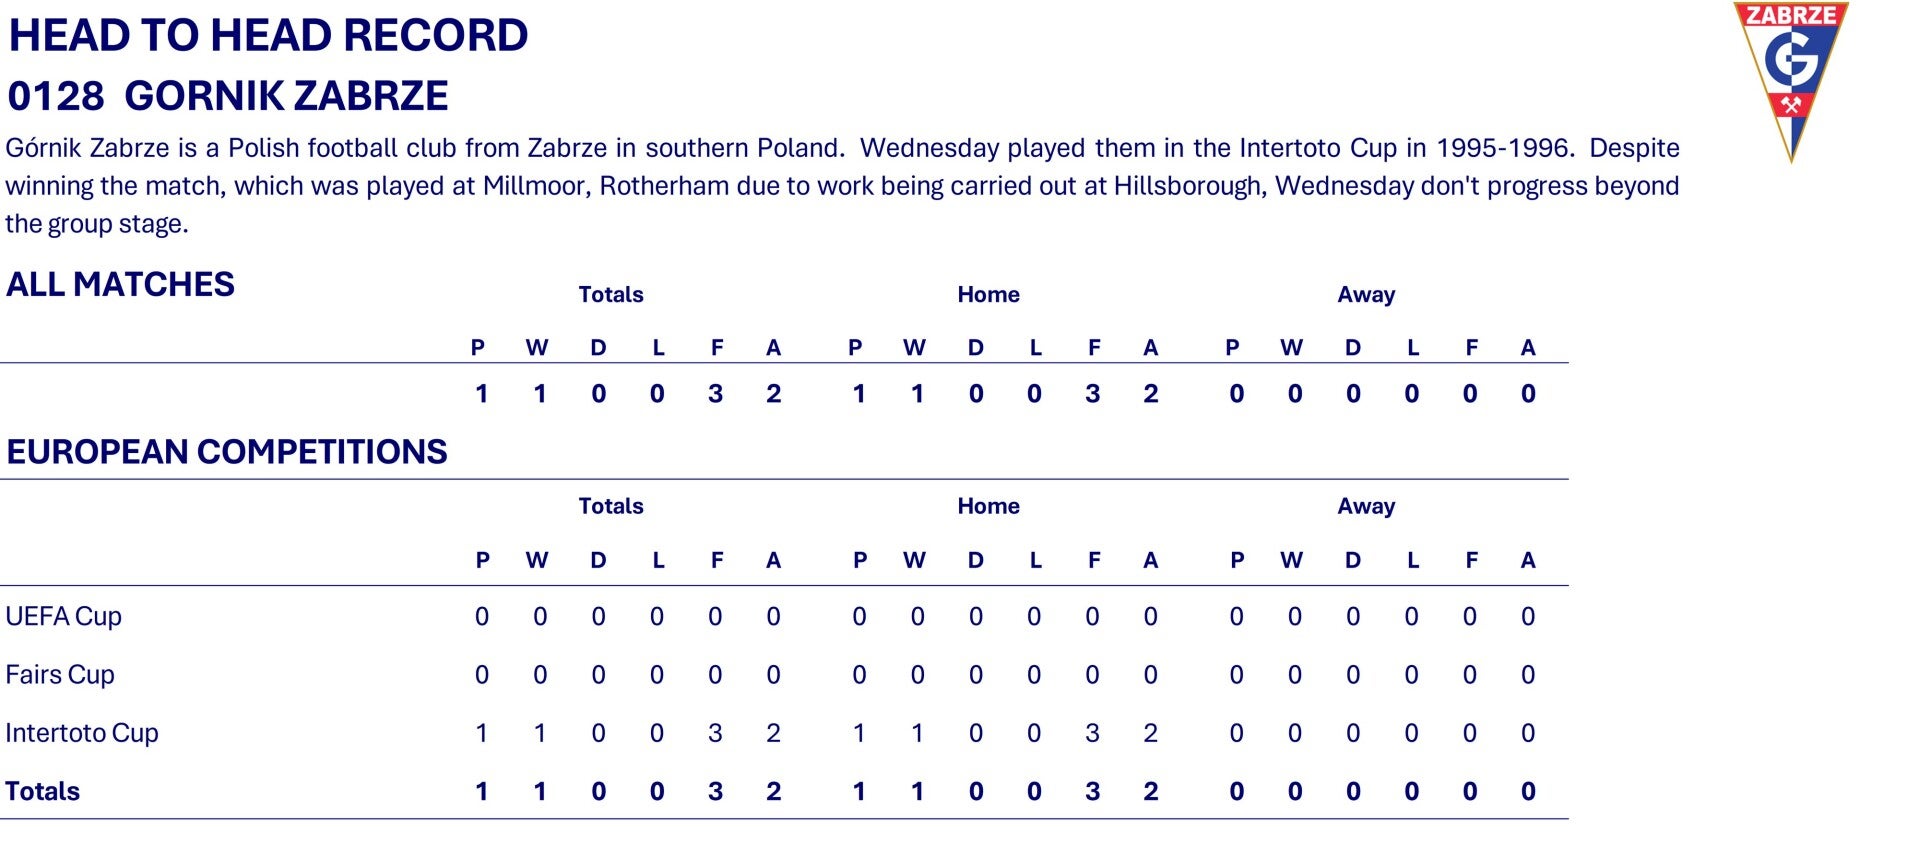This screenshot has height=846, width=1919.
Task: Select the HEAD TO HEAD RECORD title
Action: click(268, 36)
